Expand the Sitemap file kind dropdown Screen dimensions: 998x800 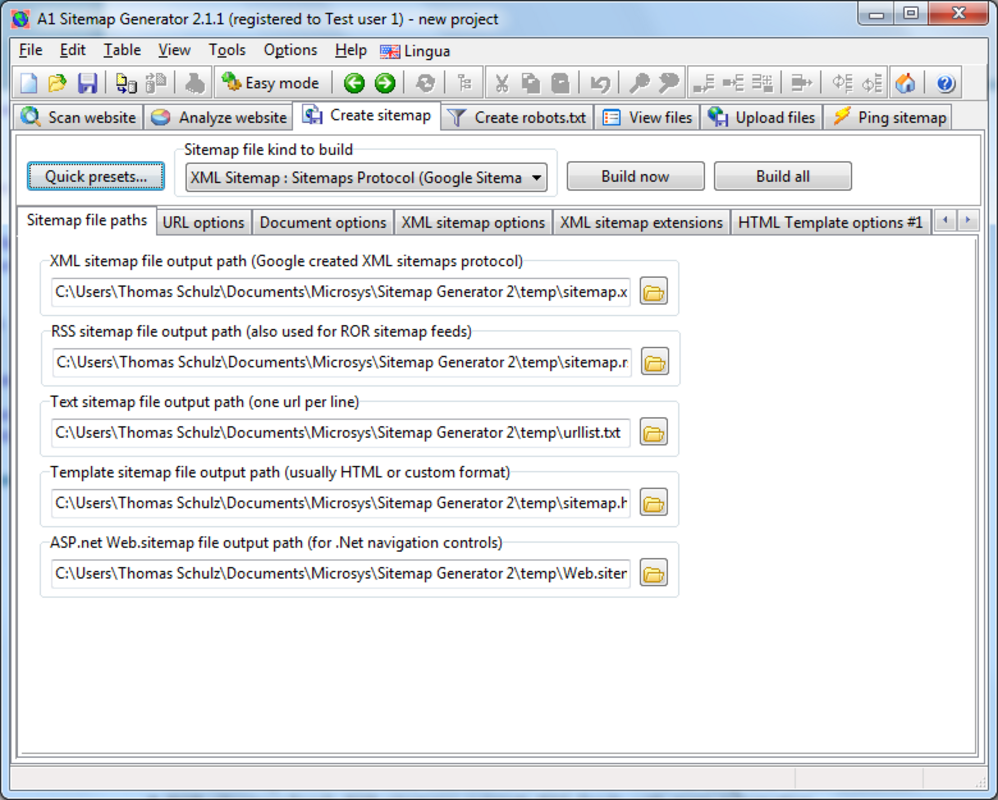click(537, 178)
